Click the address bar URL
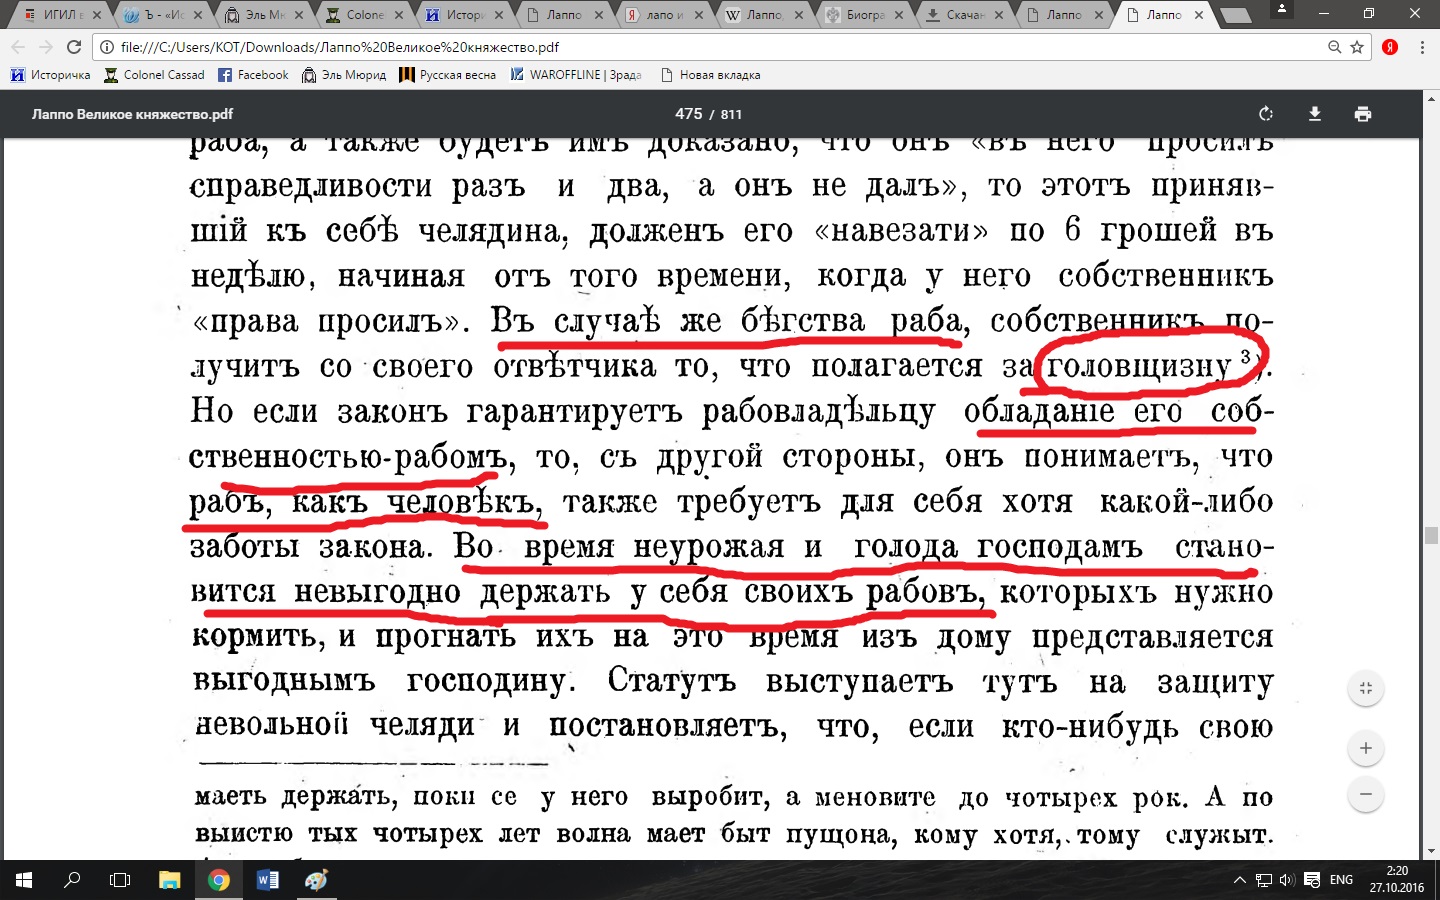The width and height of the screenshot is (1440, 900). [x=340, y=47]
